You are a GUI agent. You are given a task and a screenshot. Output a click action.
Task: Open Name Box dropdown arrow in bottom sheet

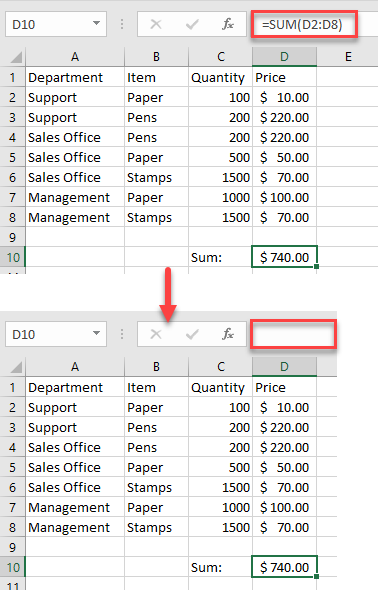point(97,333)
